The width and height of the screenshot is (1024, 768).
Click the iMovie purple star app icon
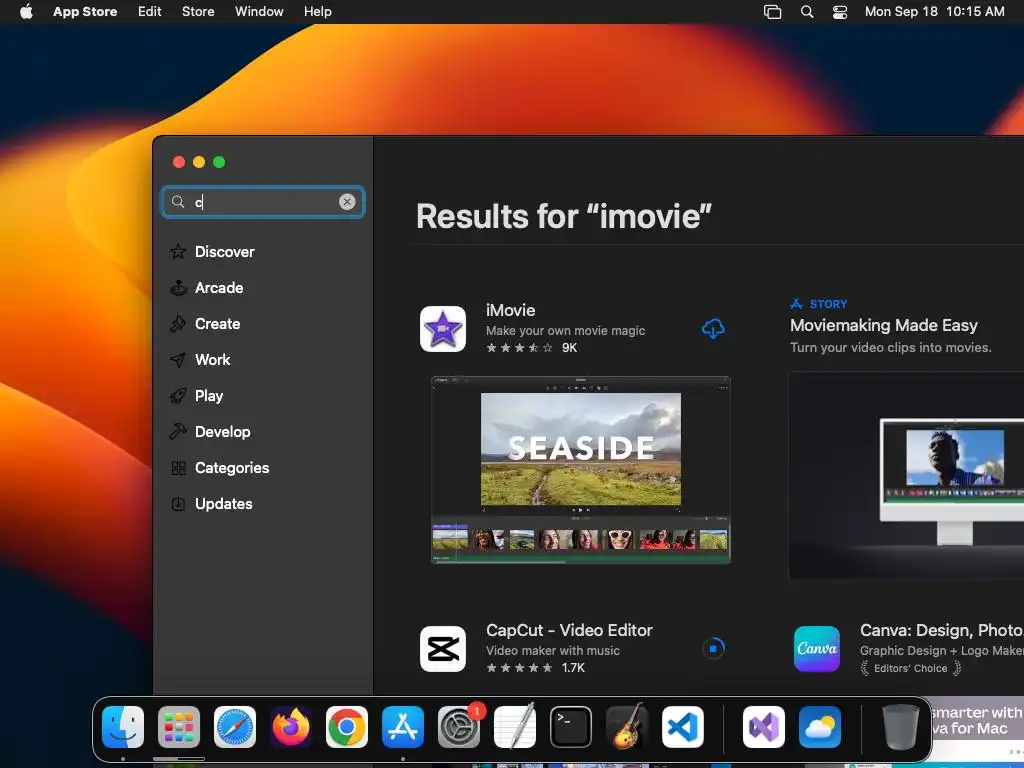[443, 328]
